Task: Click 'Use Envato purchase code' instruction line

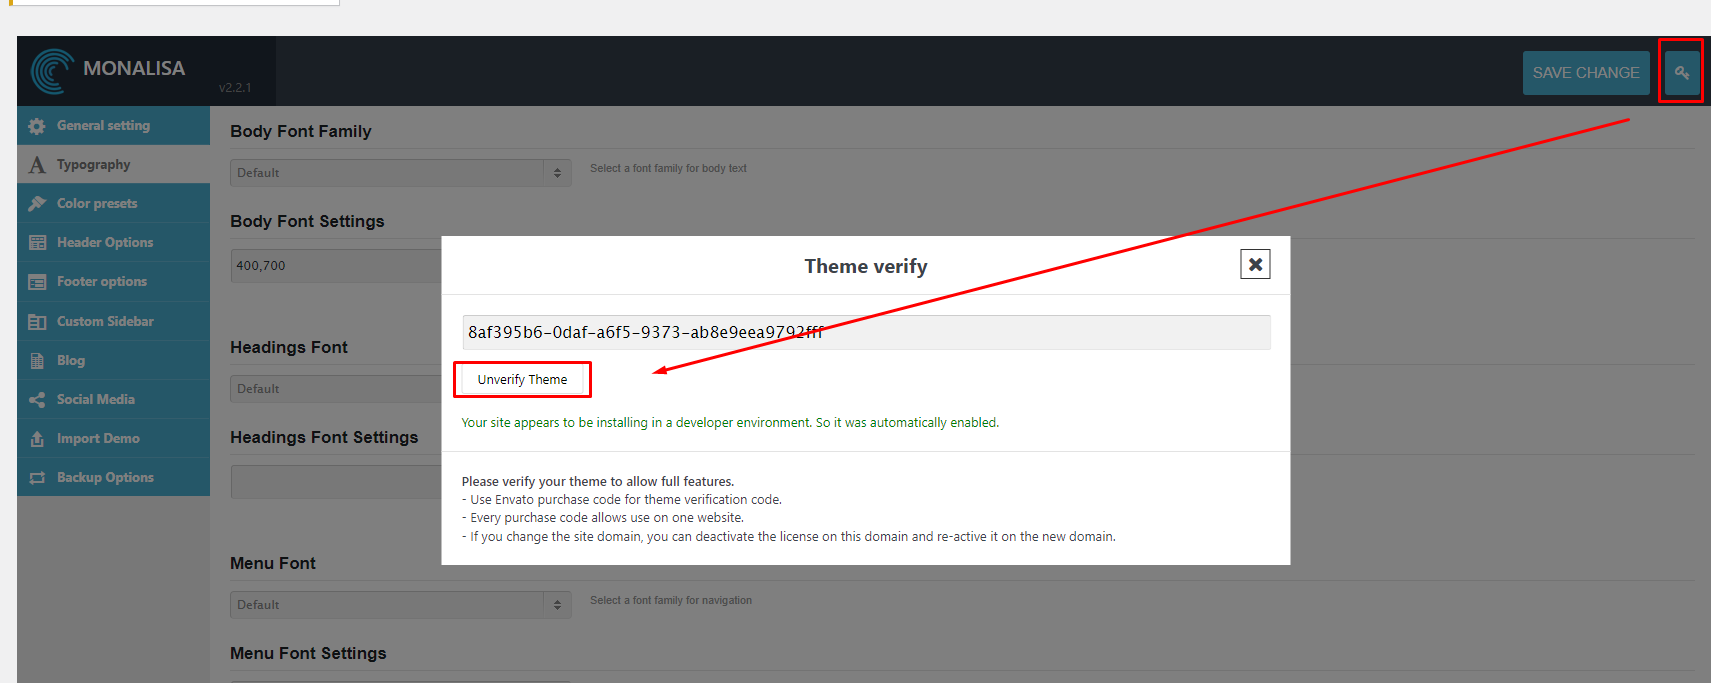Action: point(622,499)
